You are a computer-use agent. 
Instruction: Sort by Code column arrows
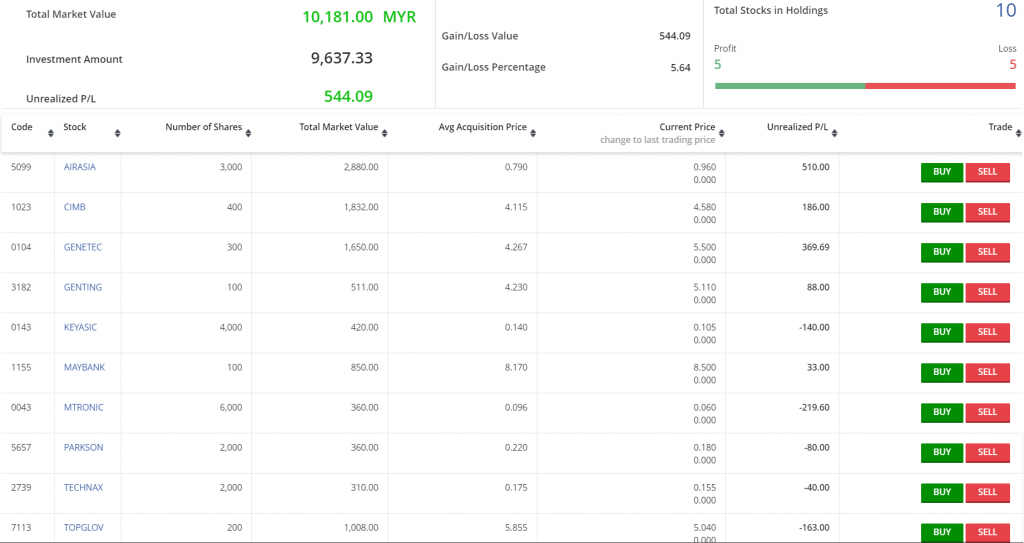click(51, 133)
